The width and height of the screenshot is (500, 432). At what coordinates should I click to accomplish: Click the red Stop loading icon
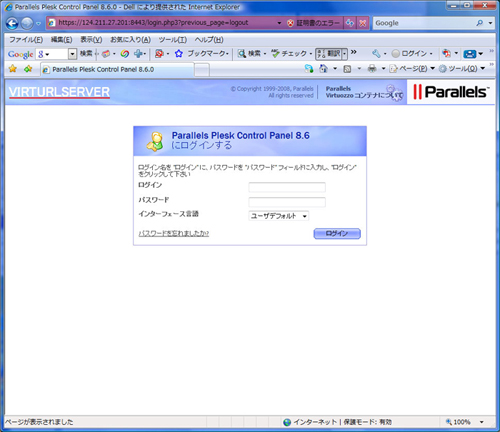point(363,23)
